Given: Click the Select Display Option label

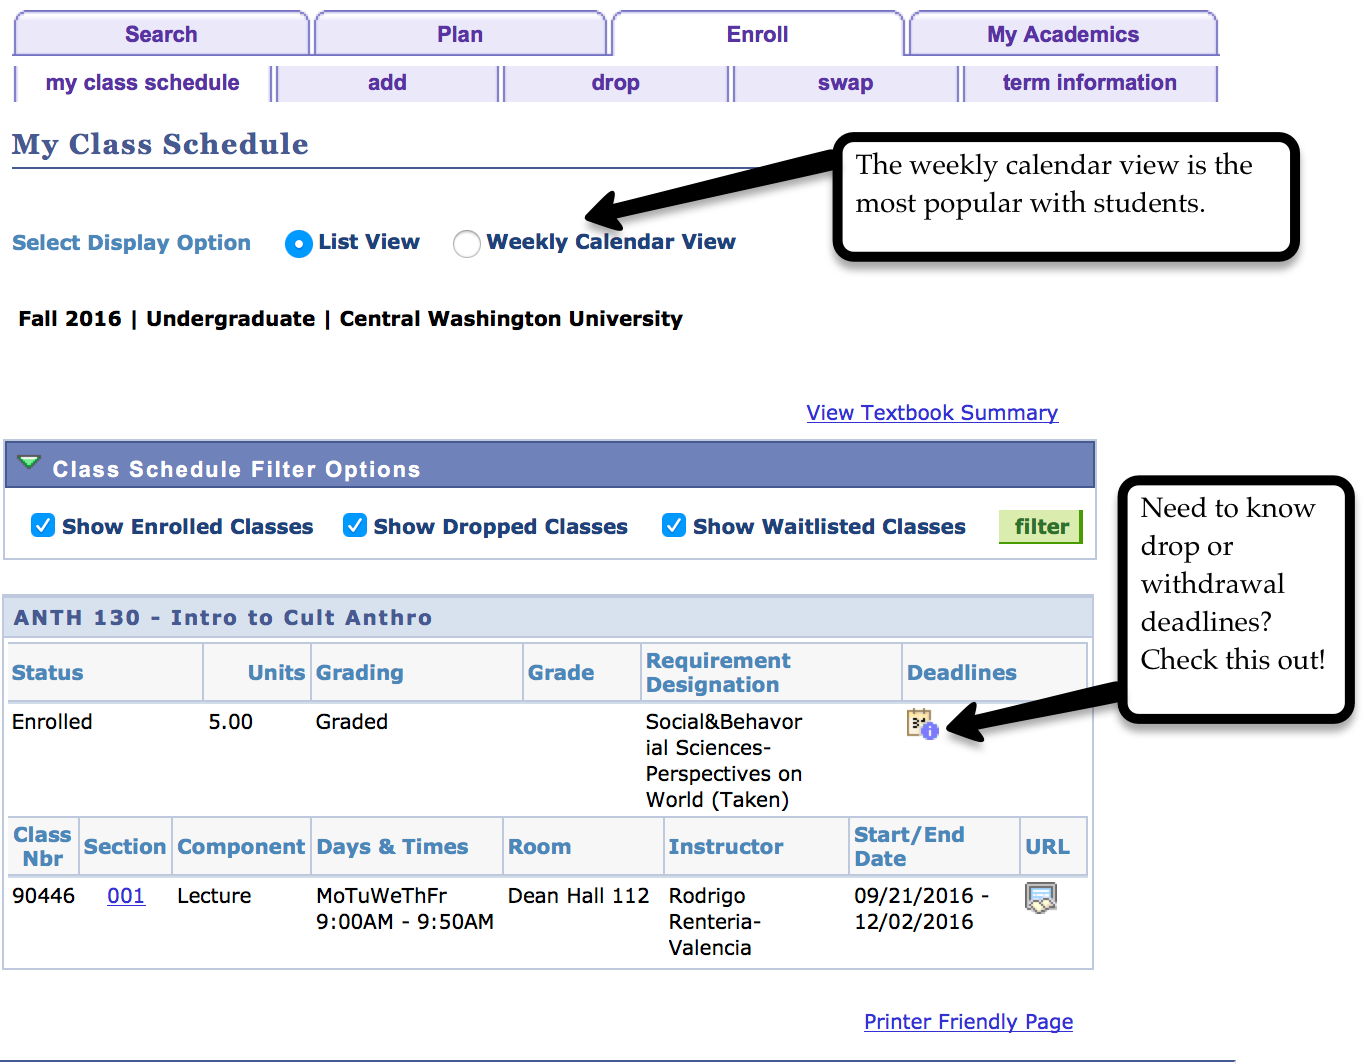Looking at the screenshot, I should (x=131, y=243).
